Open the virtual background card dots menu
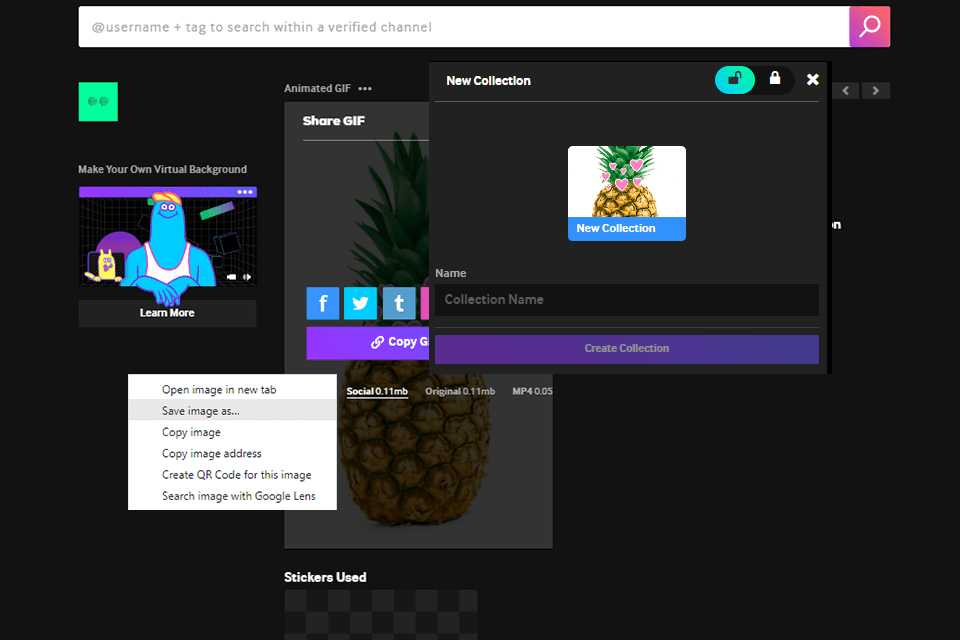Viewport: 960px width, 640px height. (245, 192)
